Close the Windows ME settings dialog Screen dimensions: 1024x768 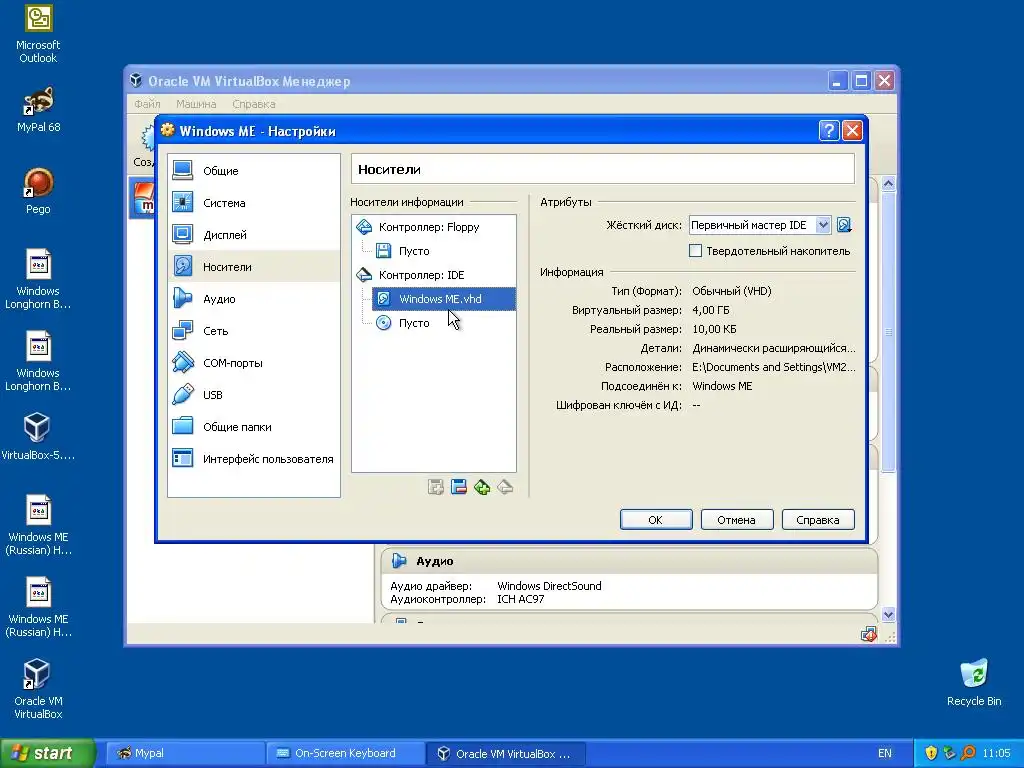pos(852,131)
